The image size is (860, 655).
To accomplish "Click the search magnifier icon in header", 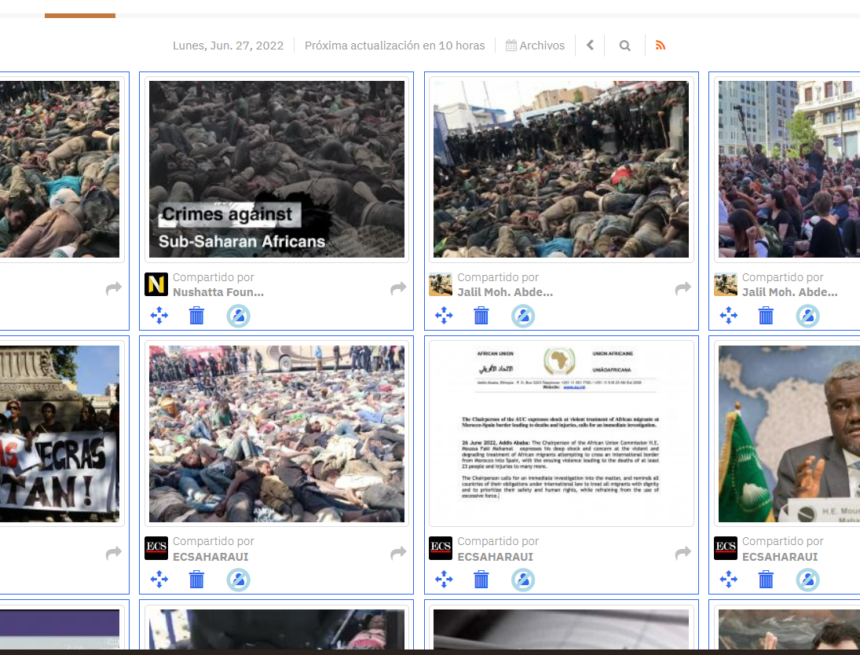I will point(625,45).
